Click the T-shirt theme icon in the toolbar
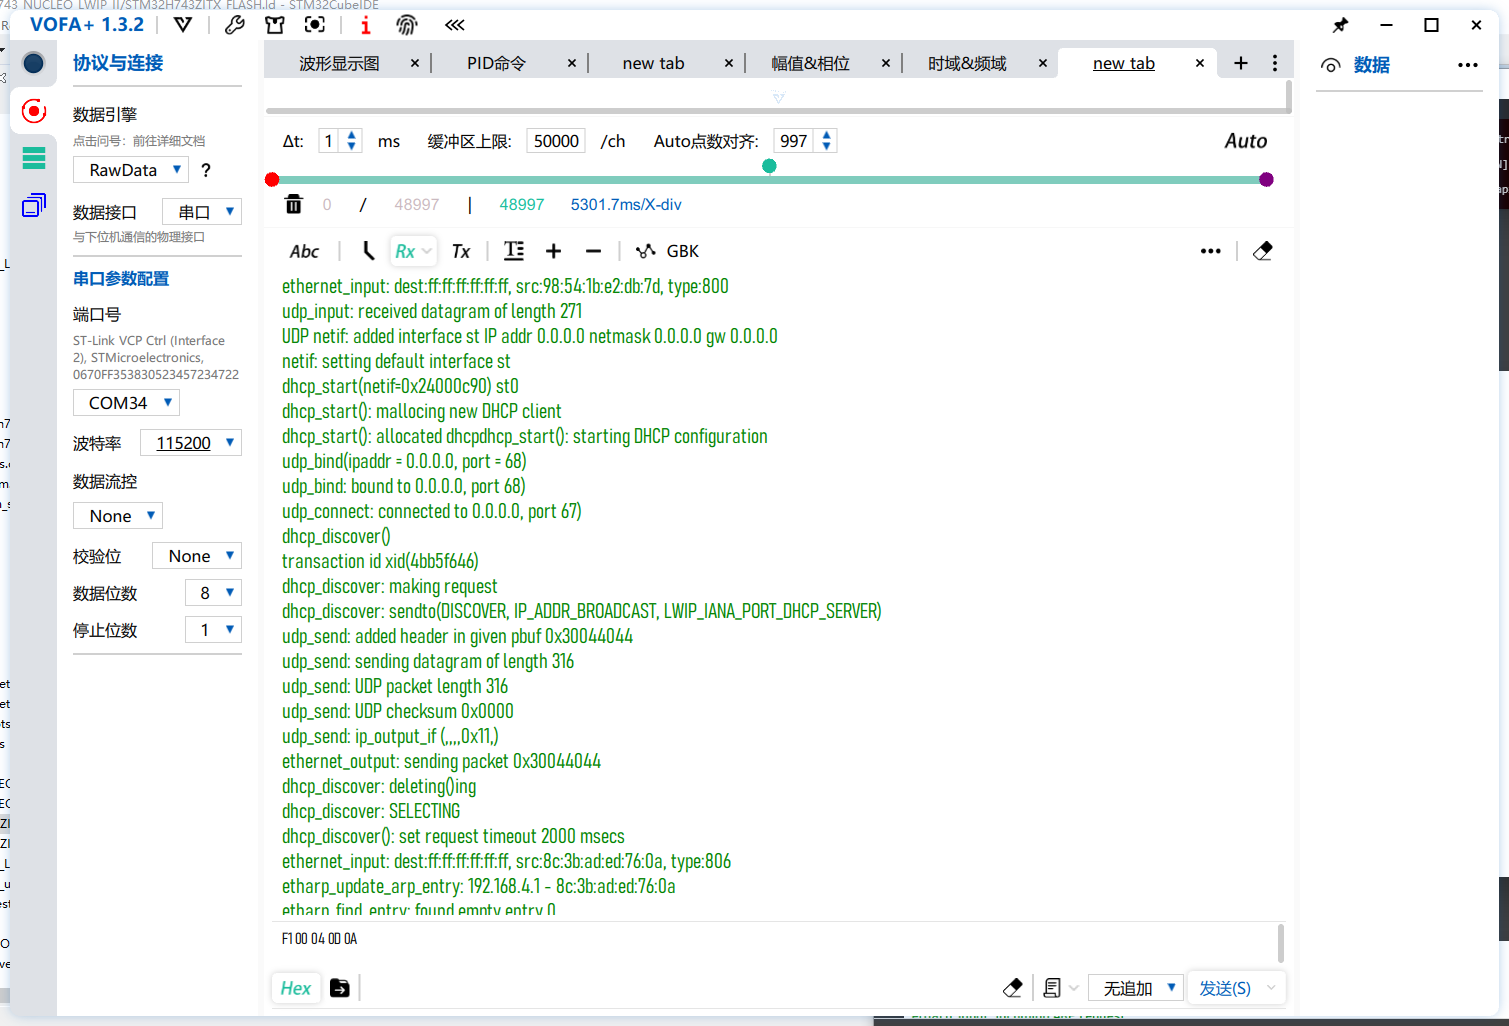This screenshot has height=1026, width=1509. pyautogui.click(x=274, y=24)
